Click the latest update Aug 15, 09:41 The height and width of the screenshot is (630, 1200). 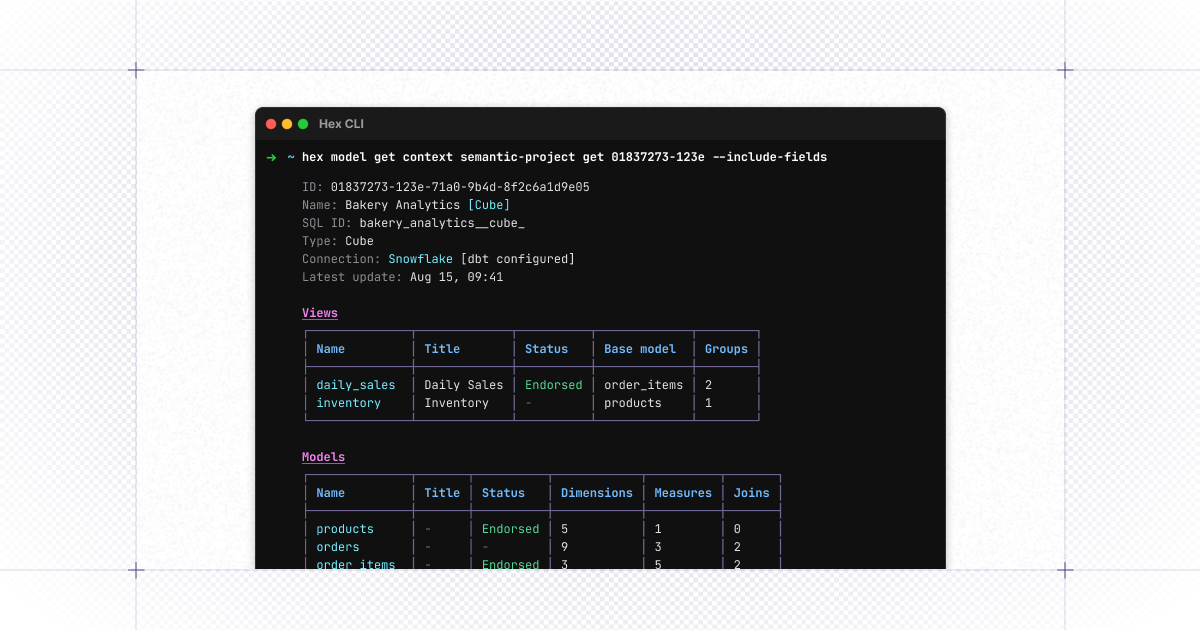click(456, 277)
